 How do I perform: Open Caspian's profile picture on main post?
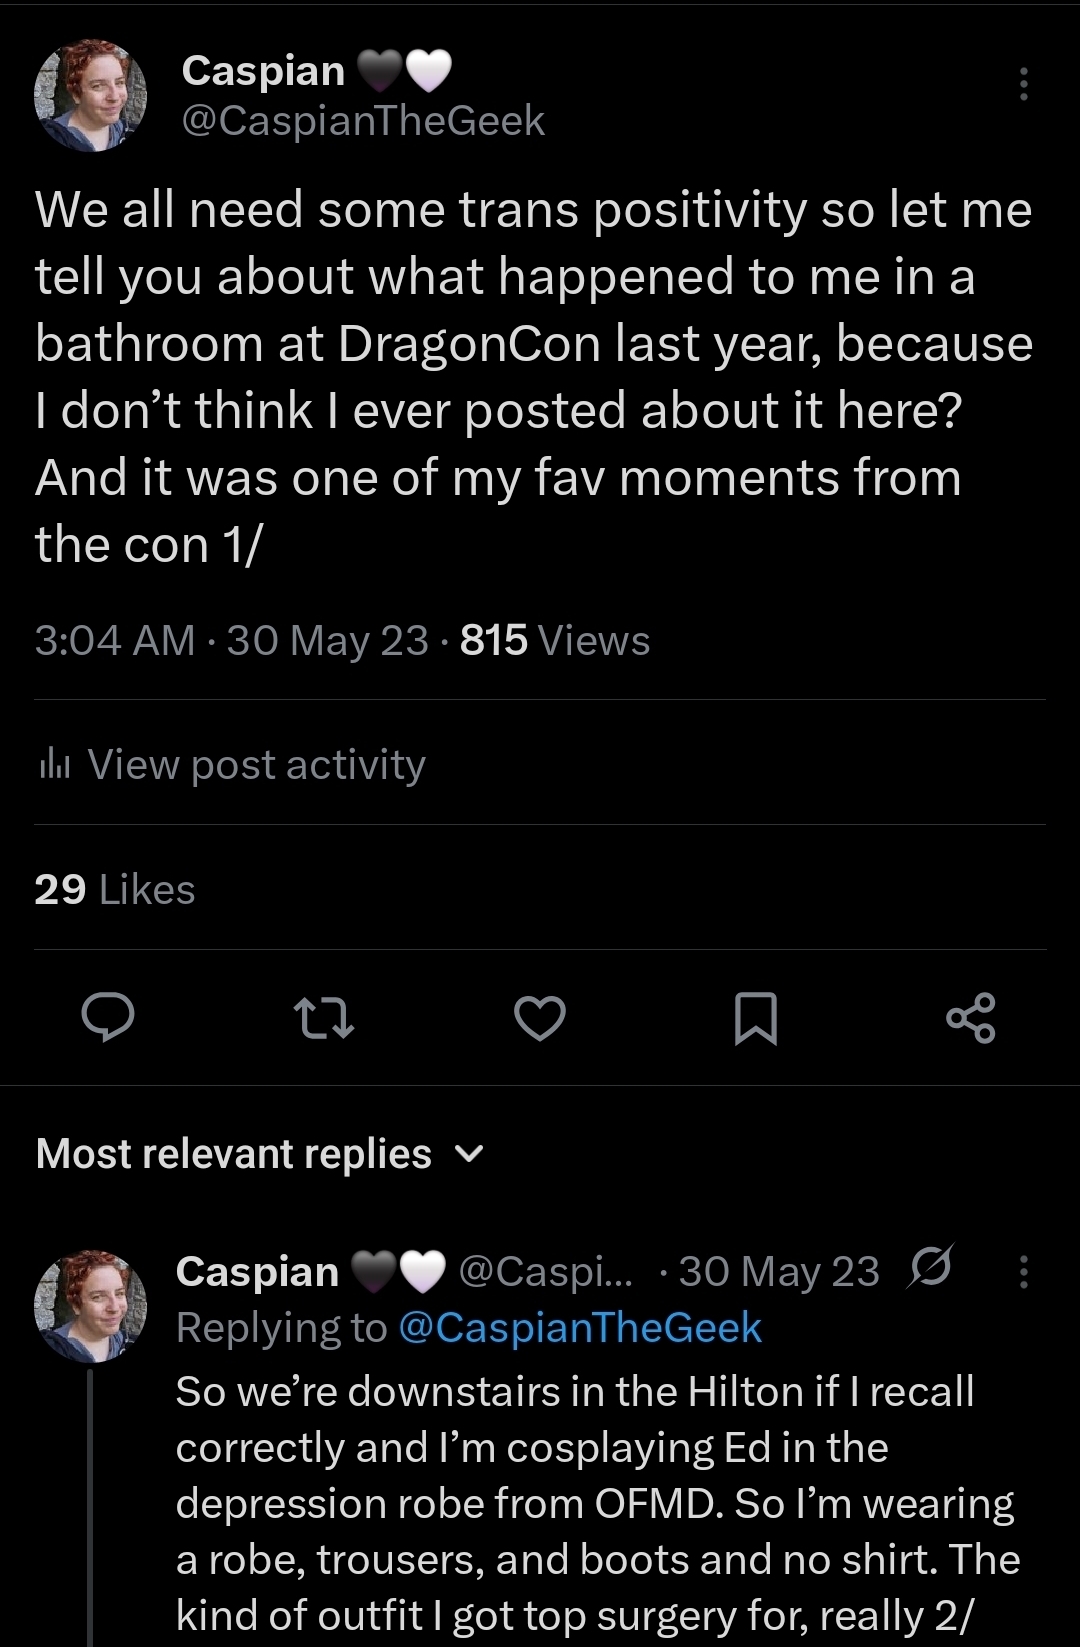(x=91, y=96)
